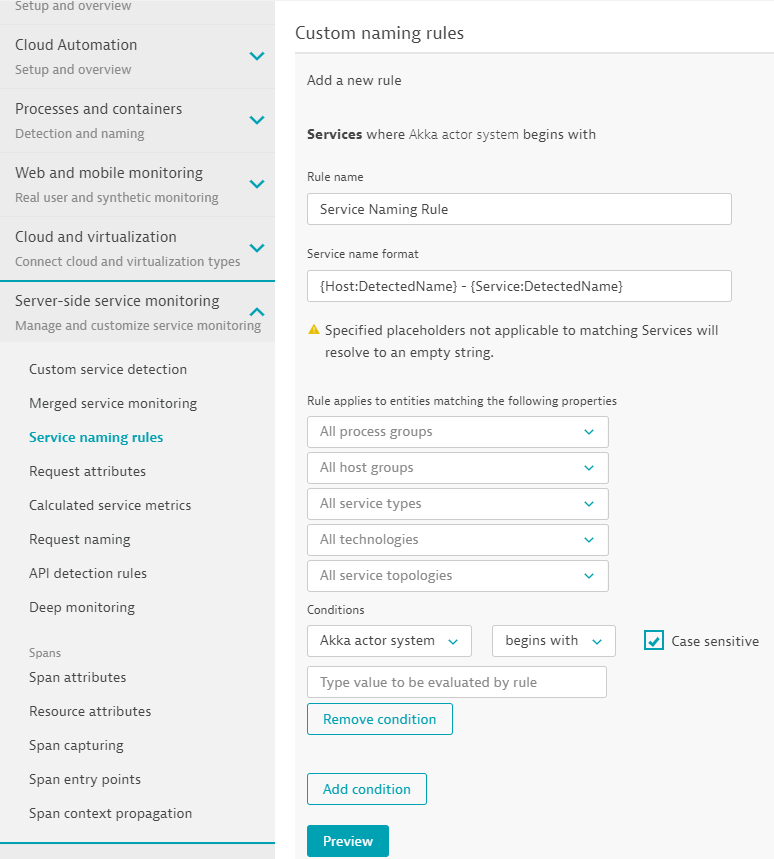
Task: Expand Processes and containers chevron
Action: (x=257, y=120)
